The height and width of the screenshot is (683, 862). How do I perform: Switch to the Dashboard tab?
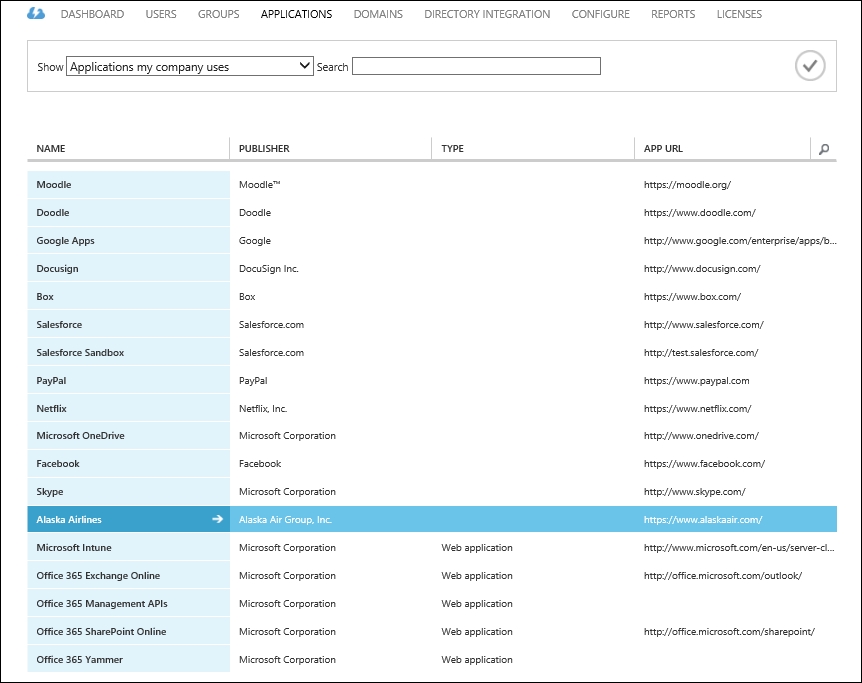tap(92, 14)
